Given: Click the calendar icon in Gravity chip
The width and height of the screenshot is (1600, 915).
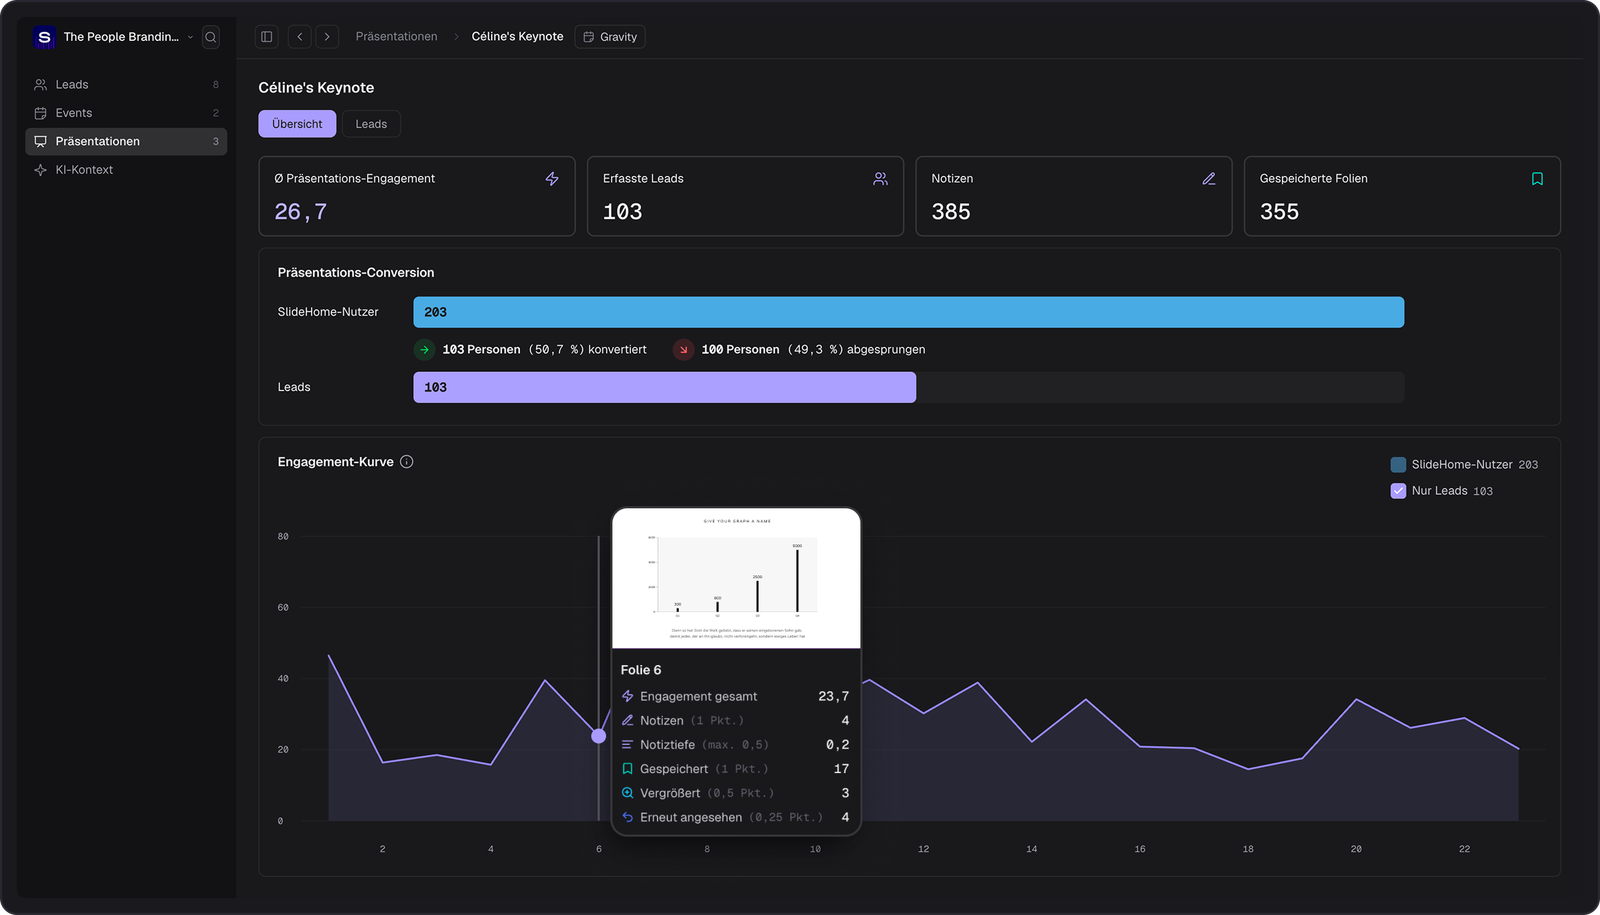Looking at the screenshot, I should (589, 37).
